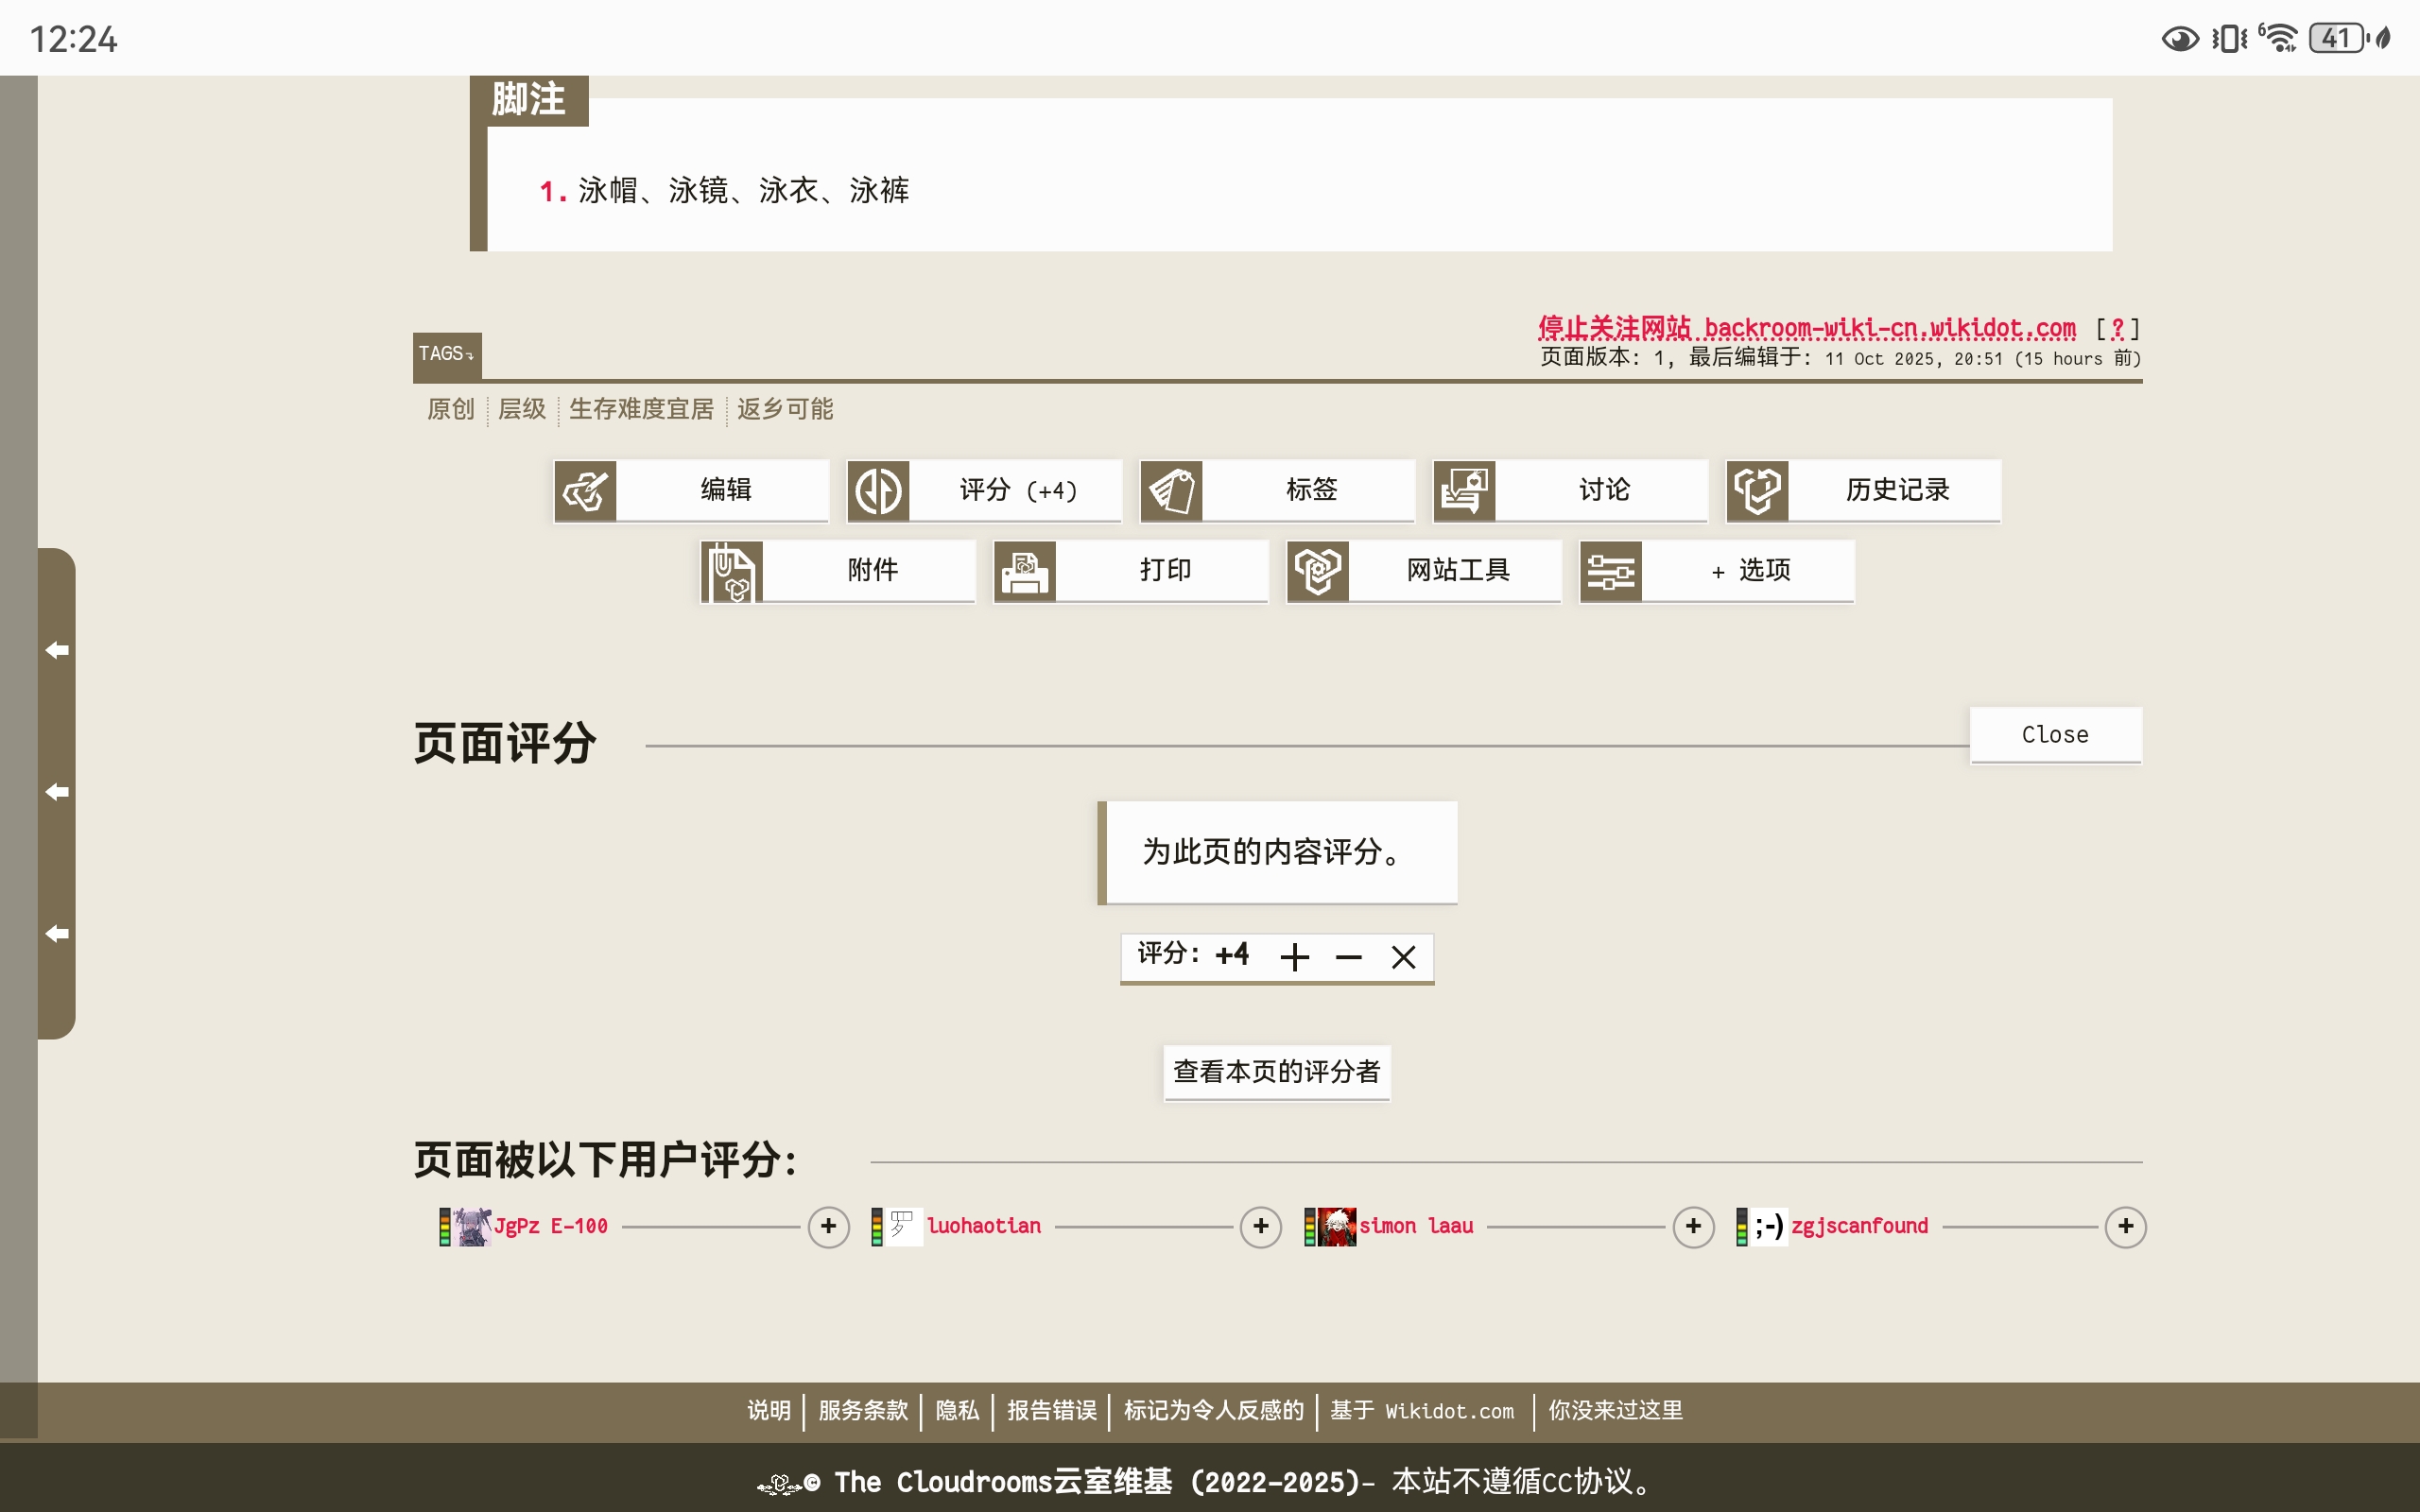Close the page rating panel
This screenshot has width=2420, height=1512.
point(2055,734)
